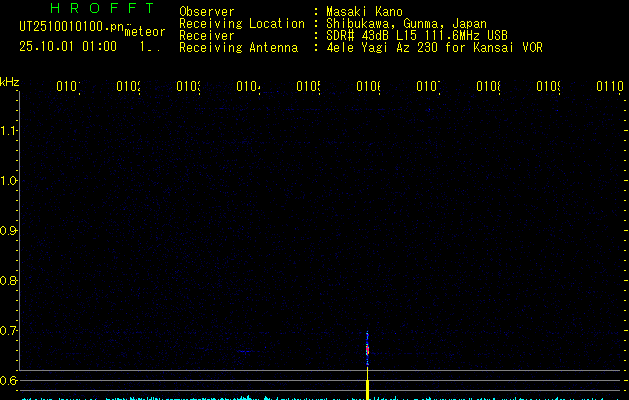
Task: Click the 0108 time axis label
Action: coord(488,86)
